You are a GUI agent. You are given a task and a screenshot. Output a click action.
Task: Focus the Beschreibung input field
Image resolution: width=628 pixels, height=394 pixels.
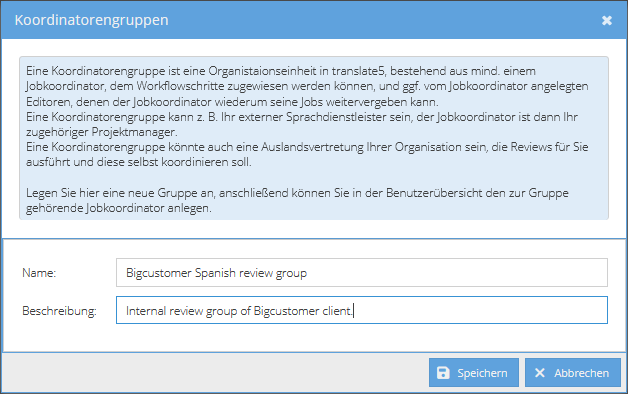pos(362,310)
